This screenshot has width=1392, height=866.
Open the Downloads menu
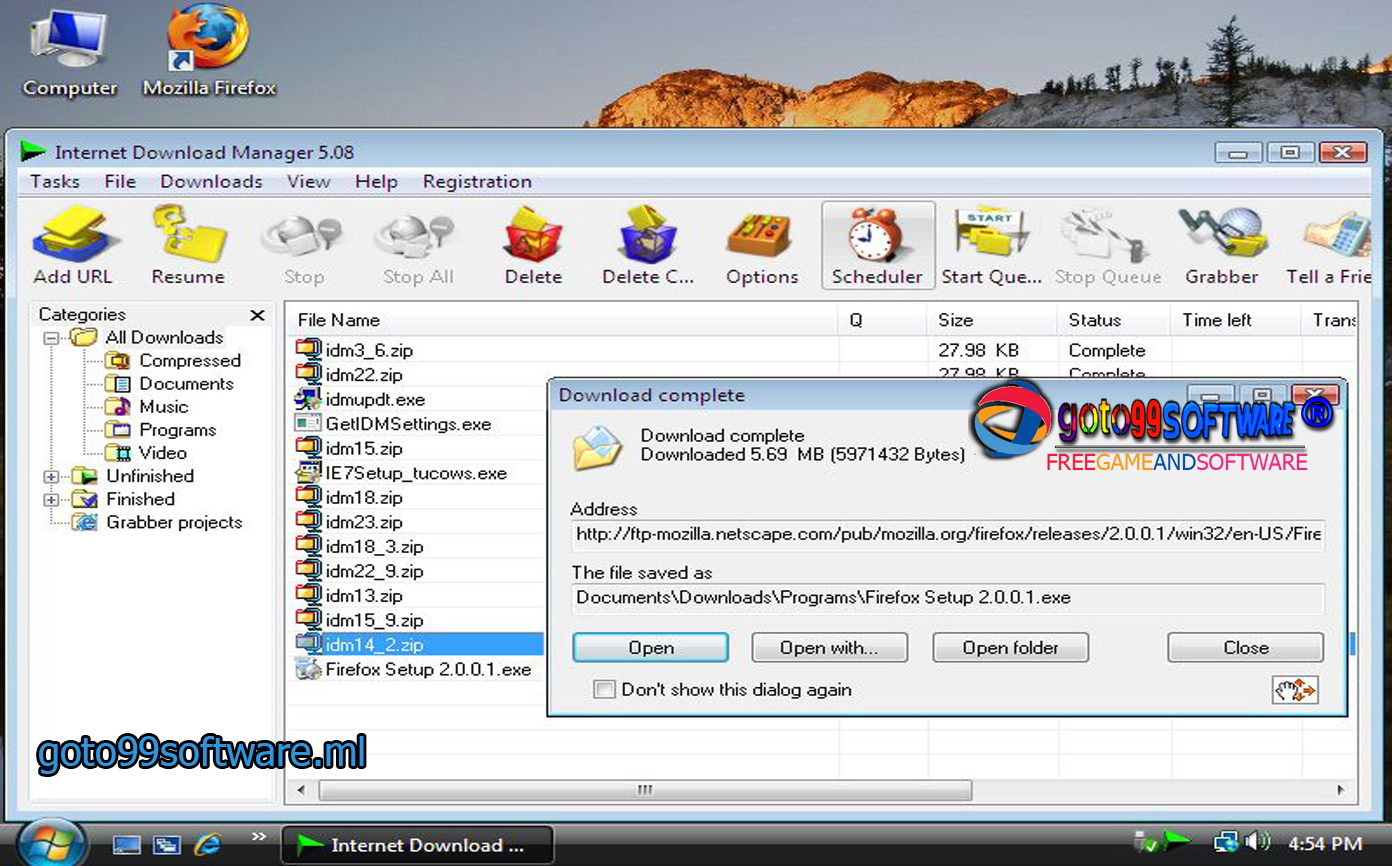[211, 181]
